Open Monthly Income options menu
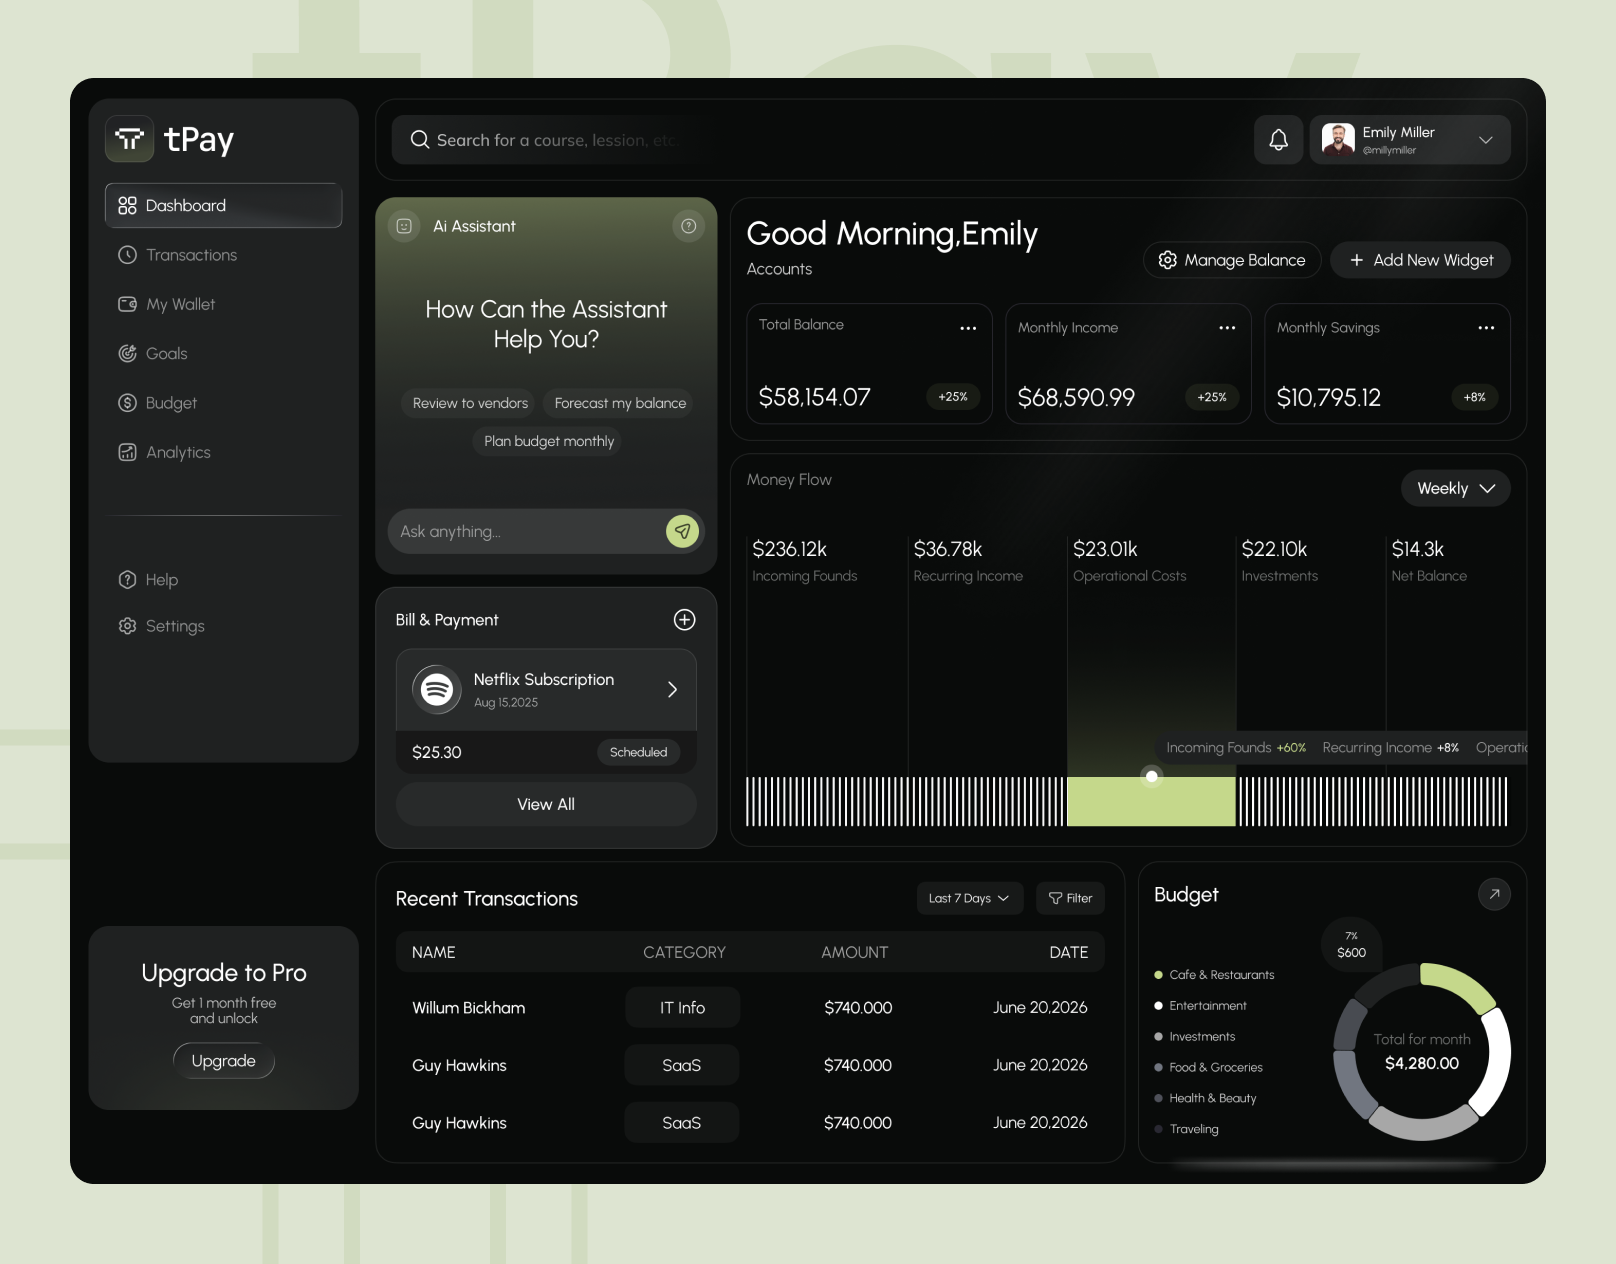 1227,328
